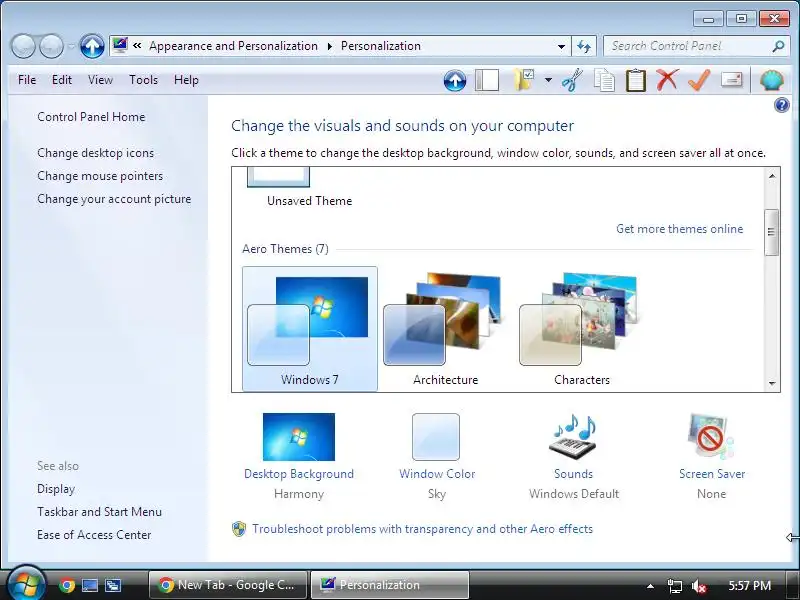
Task: Click the Personalization taskbar button
Action: tap(390, 585)
